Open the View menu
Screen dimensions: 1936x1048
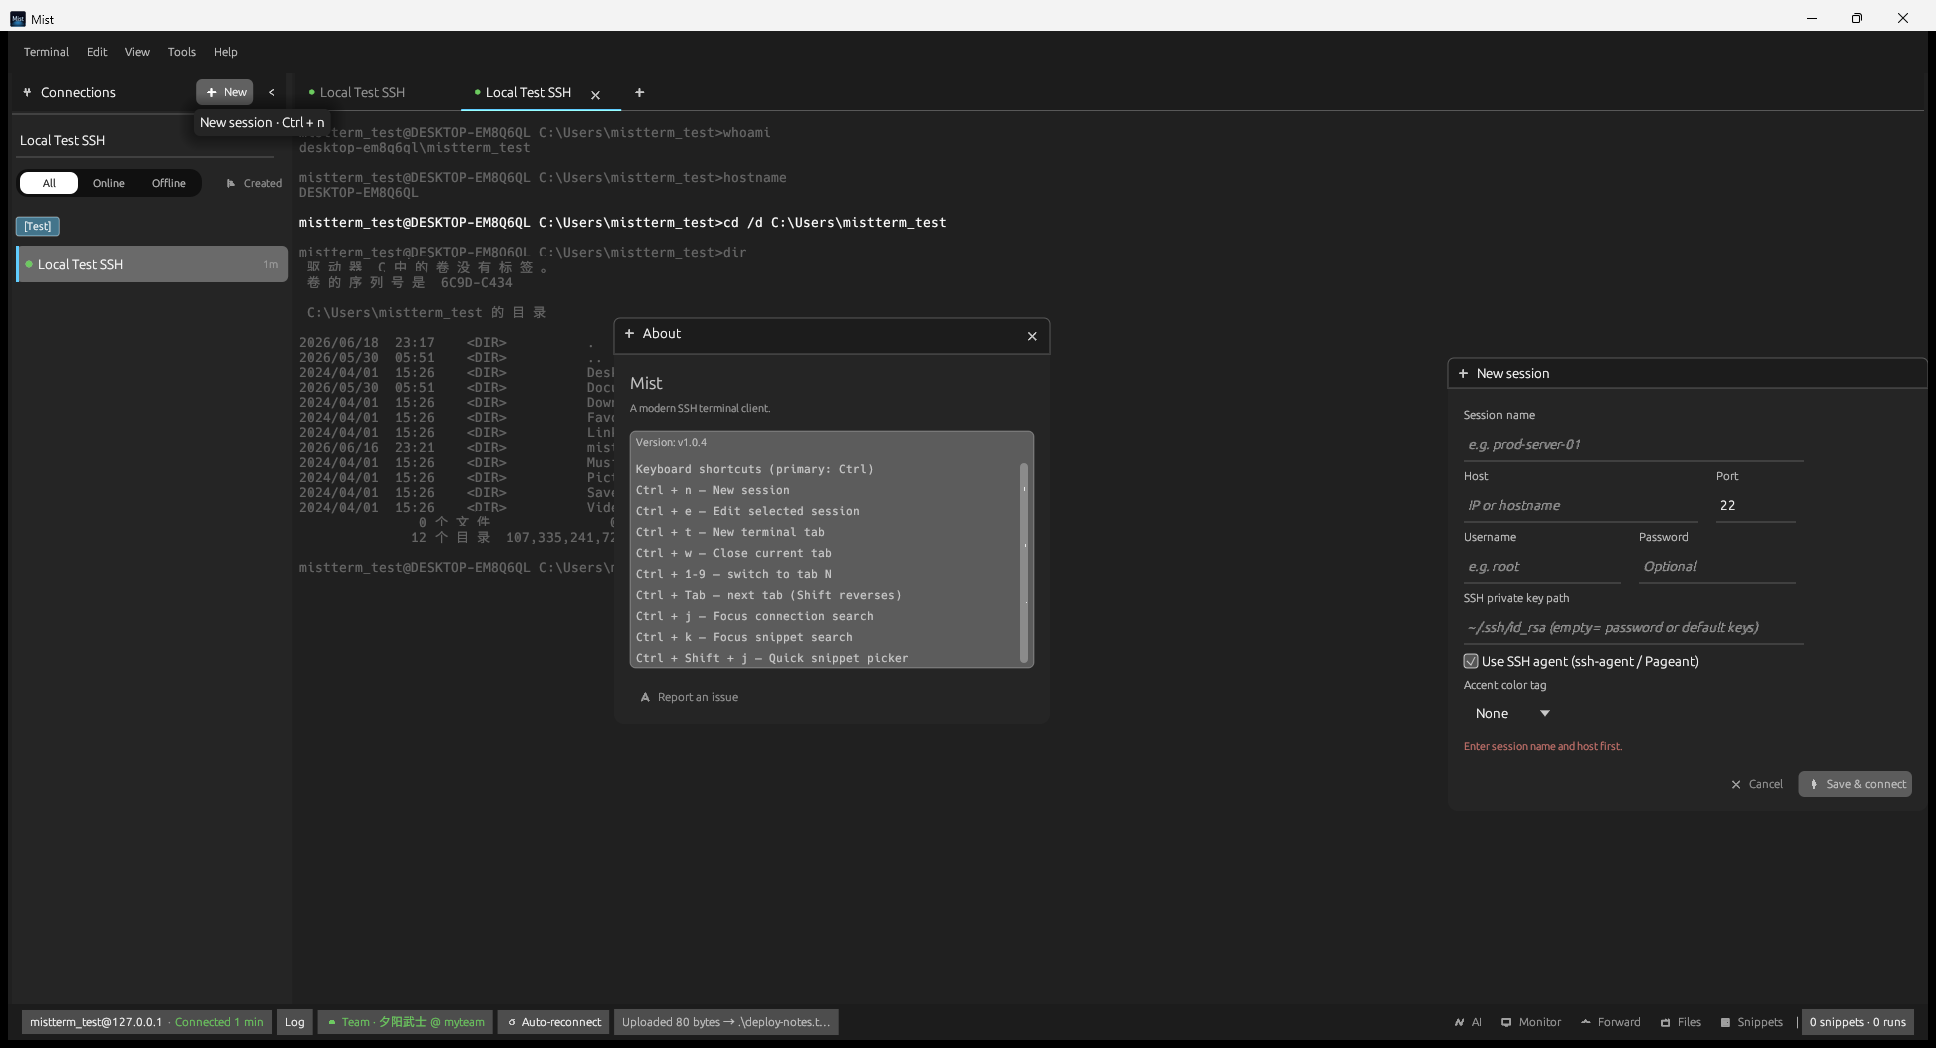click(x=137, y=52)
